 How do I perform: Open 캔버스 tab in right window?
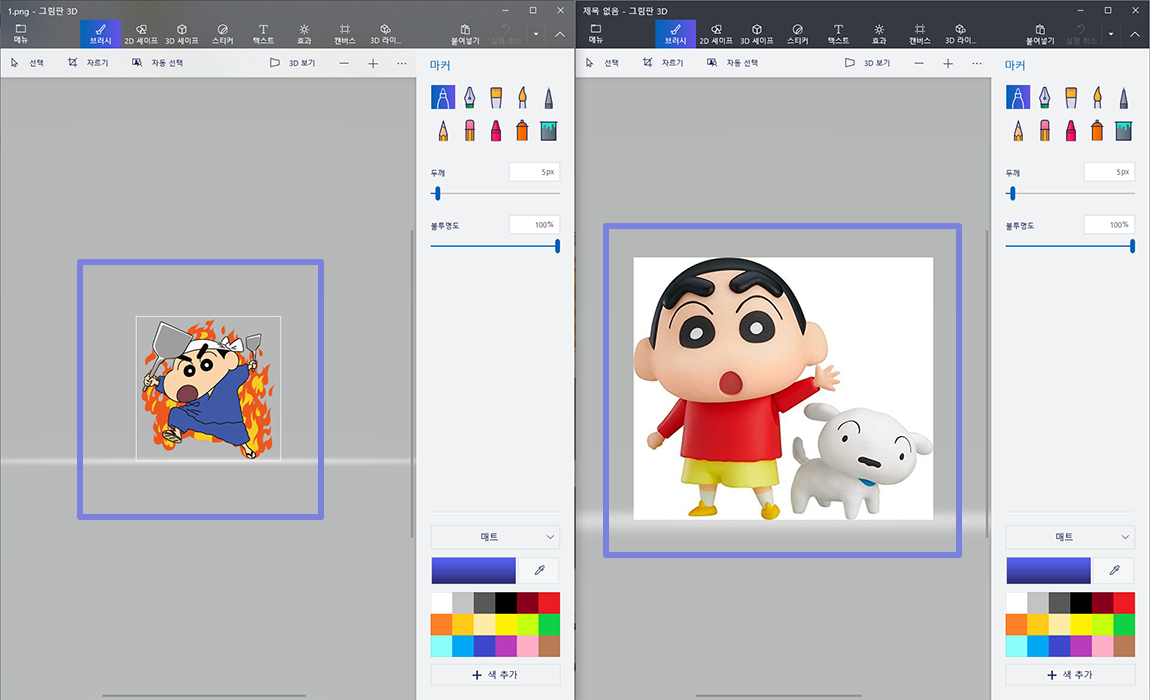pyautogui.click(x=920, y=34)
